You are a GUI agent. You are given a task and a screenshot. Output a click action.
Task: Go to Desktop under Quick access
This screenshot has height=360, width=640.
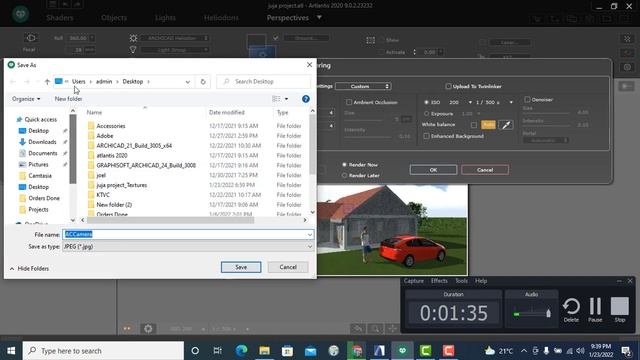click(38, 131)
